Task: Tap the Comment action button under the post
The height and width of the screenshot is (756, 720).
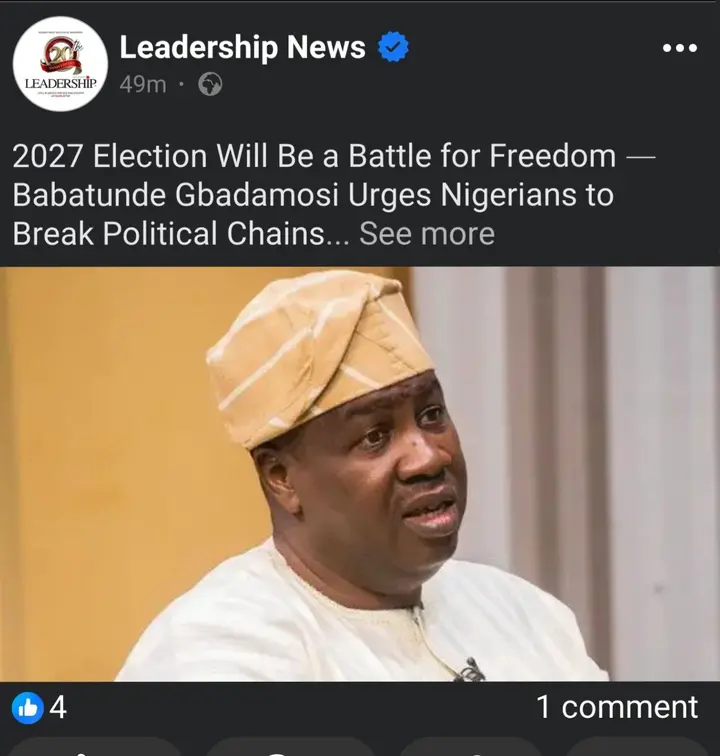Action: [x=290, y=747]
